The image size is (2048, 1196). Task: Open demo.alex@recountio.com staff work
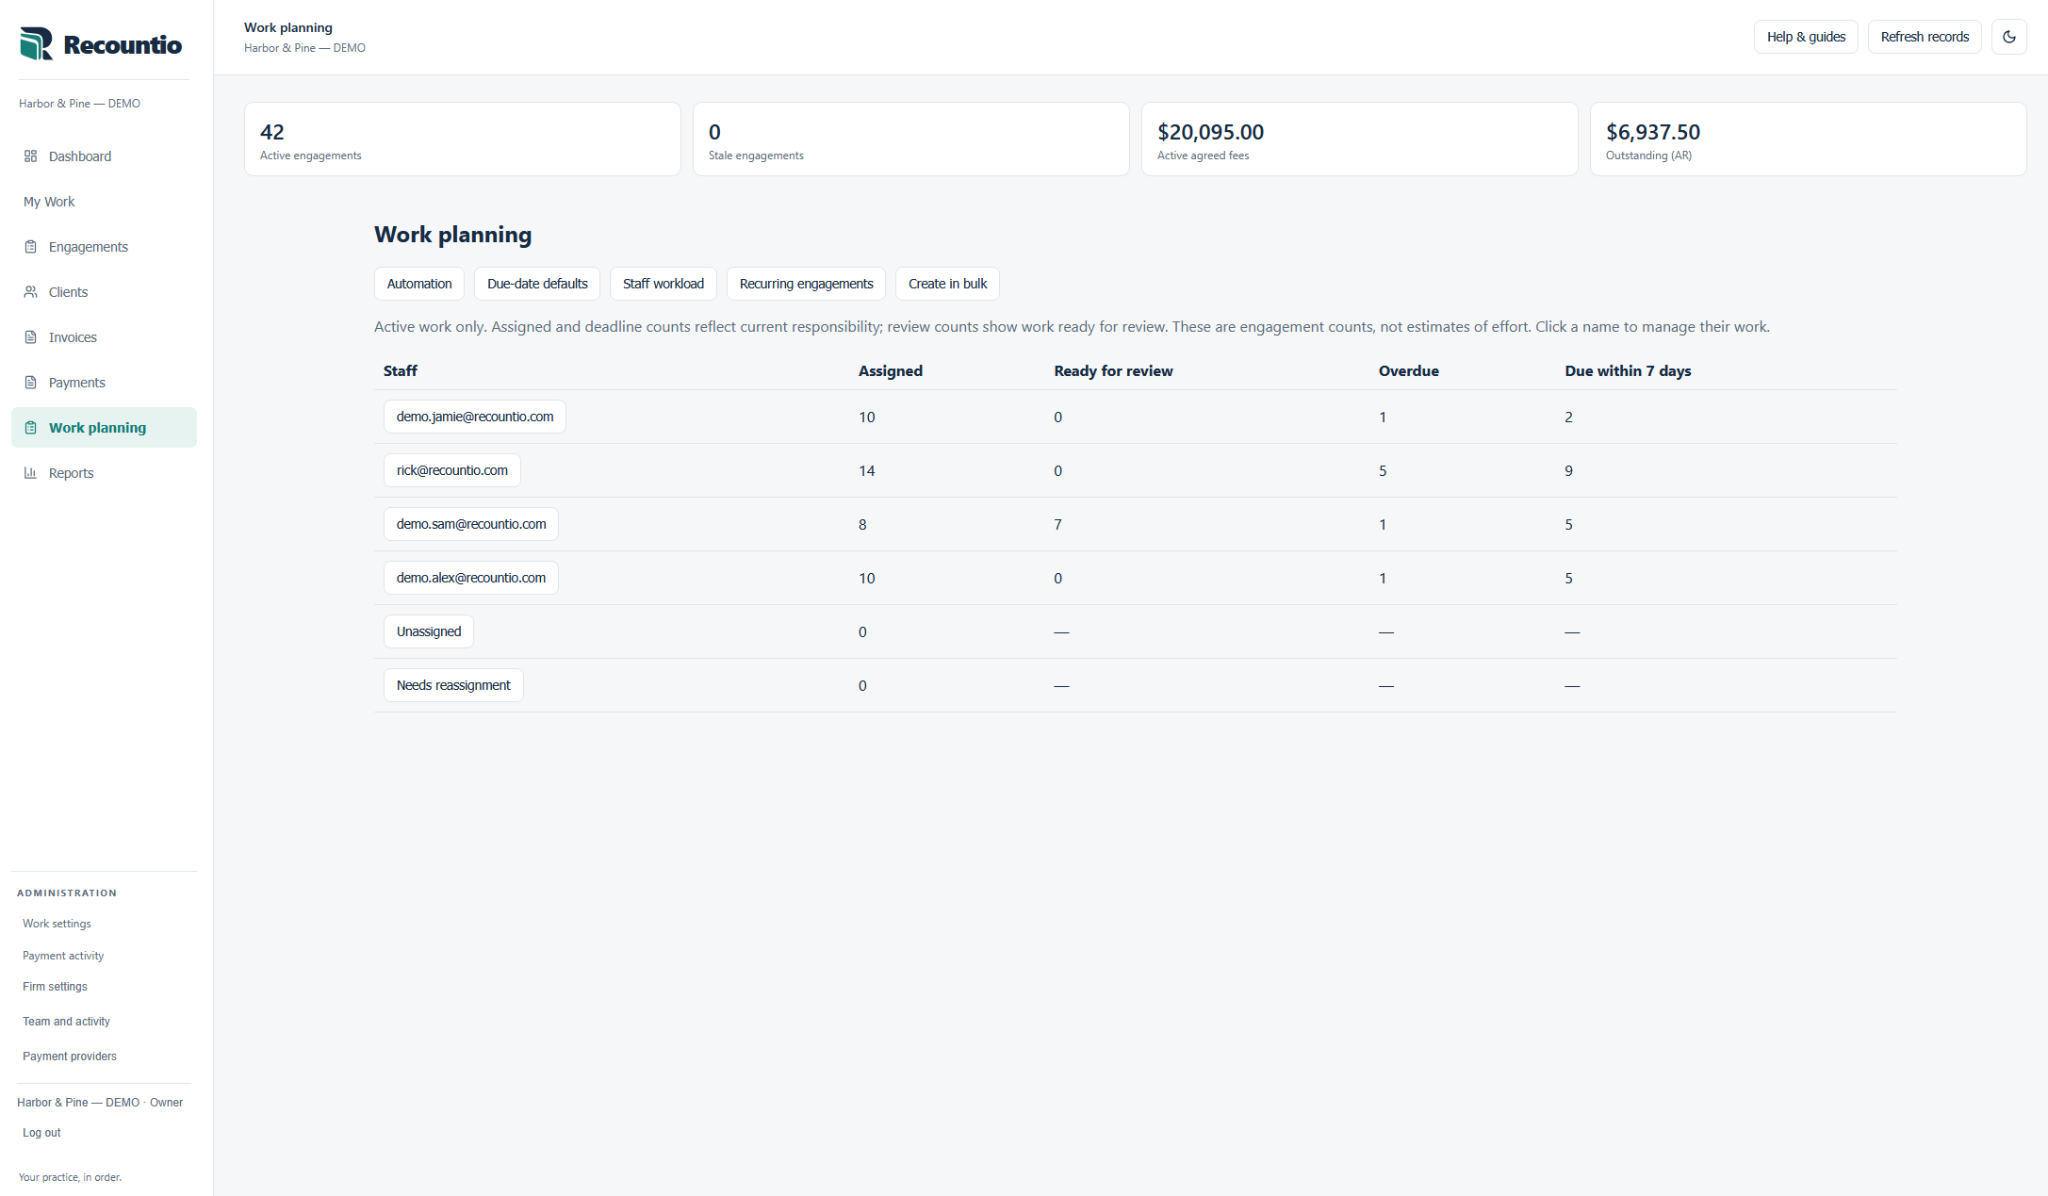471,578
